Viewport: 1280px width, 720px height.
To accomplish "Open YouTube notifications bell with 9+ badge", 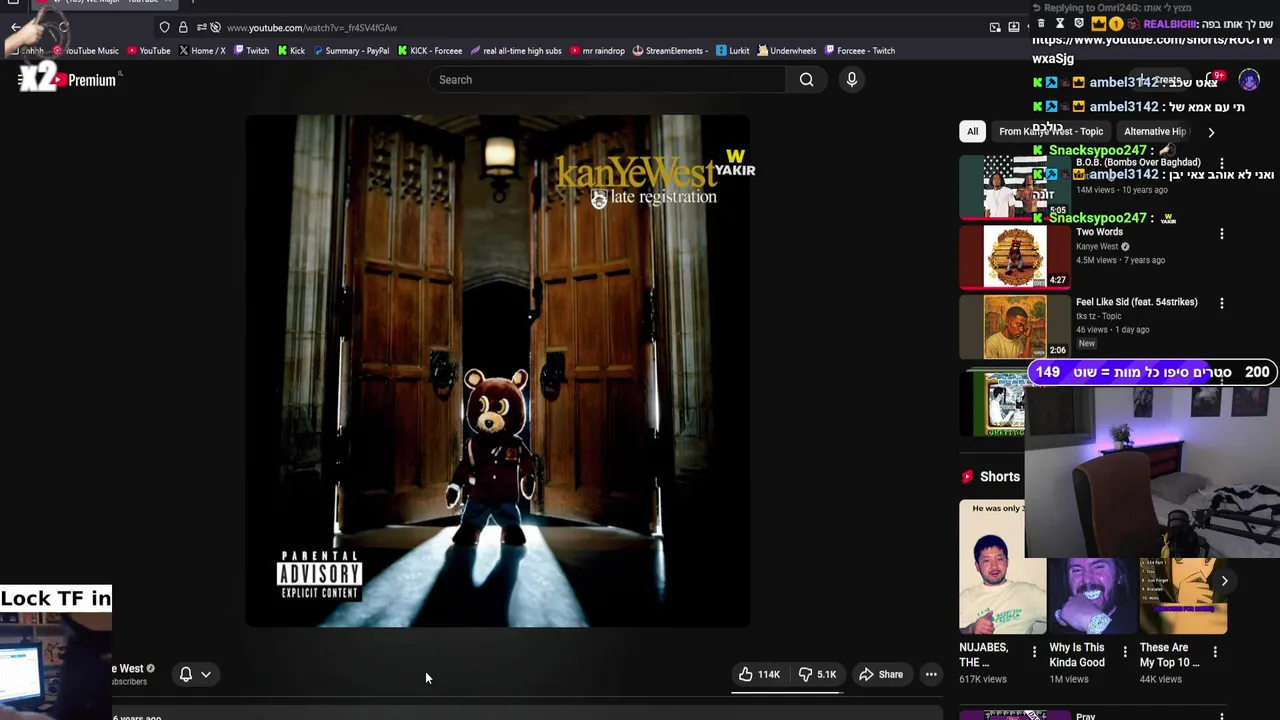I will (x=1211, y=80).
